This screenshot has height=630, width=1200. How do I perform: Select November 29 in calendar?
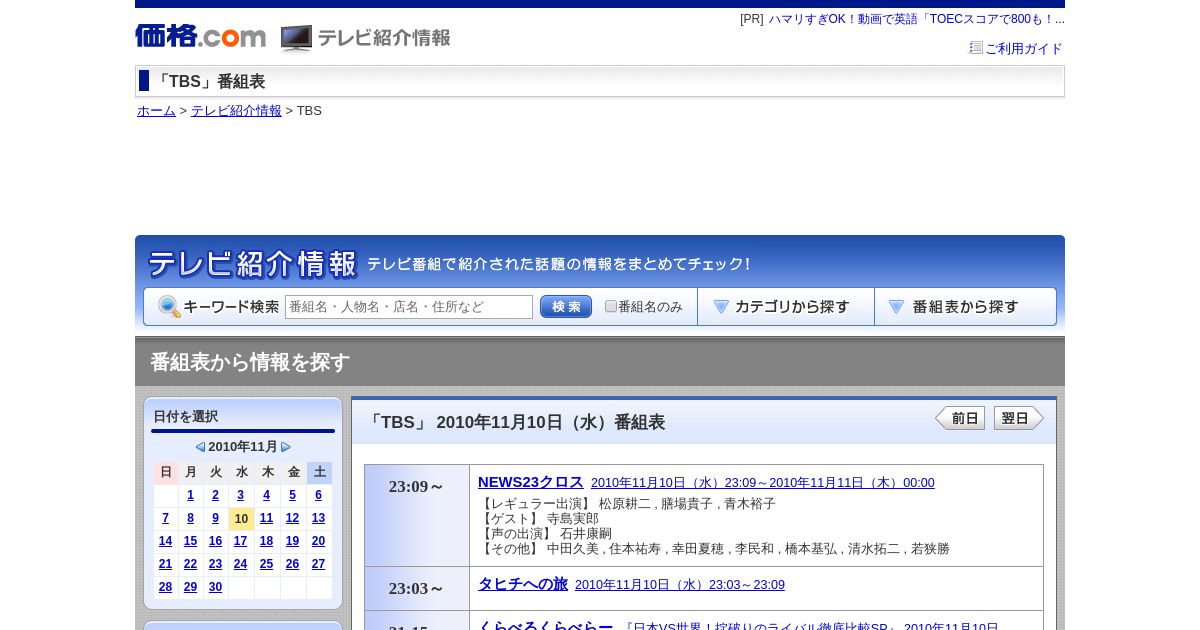coord(191,587)
